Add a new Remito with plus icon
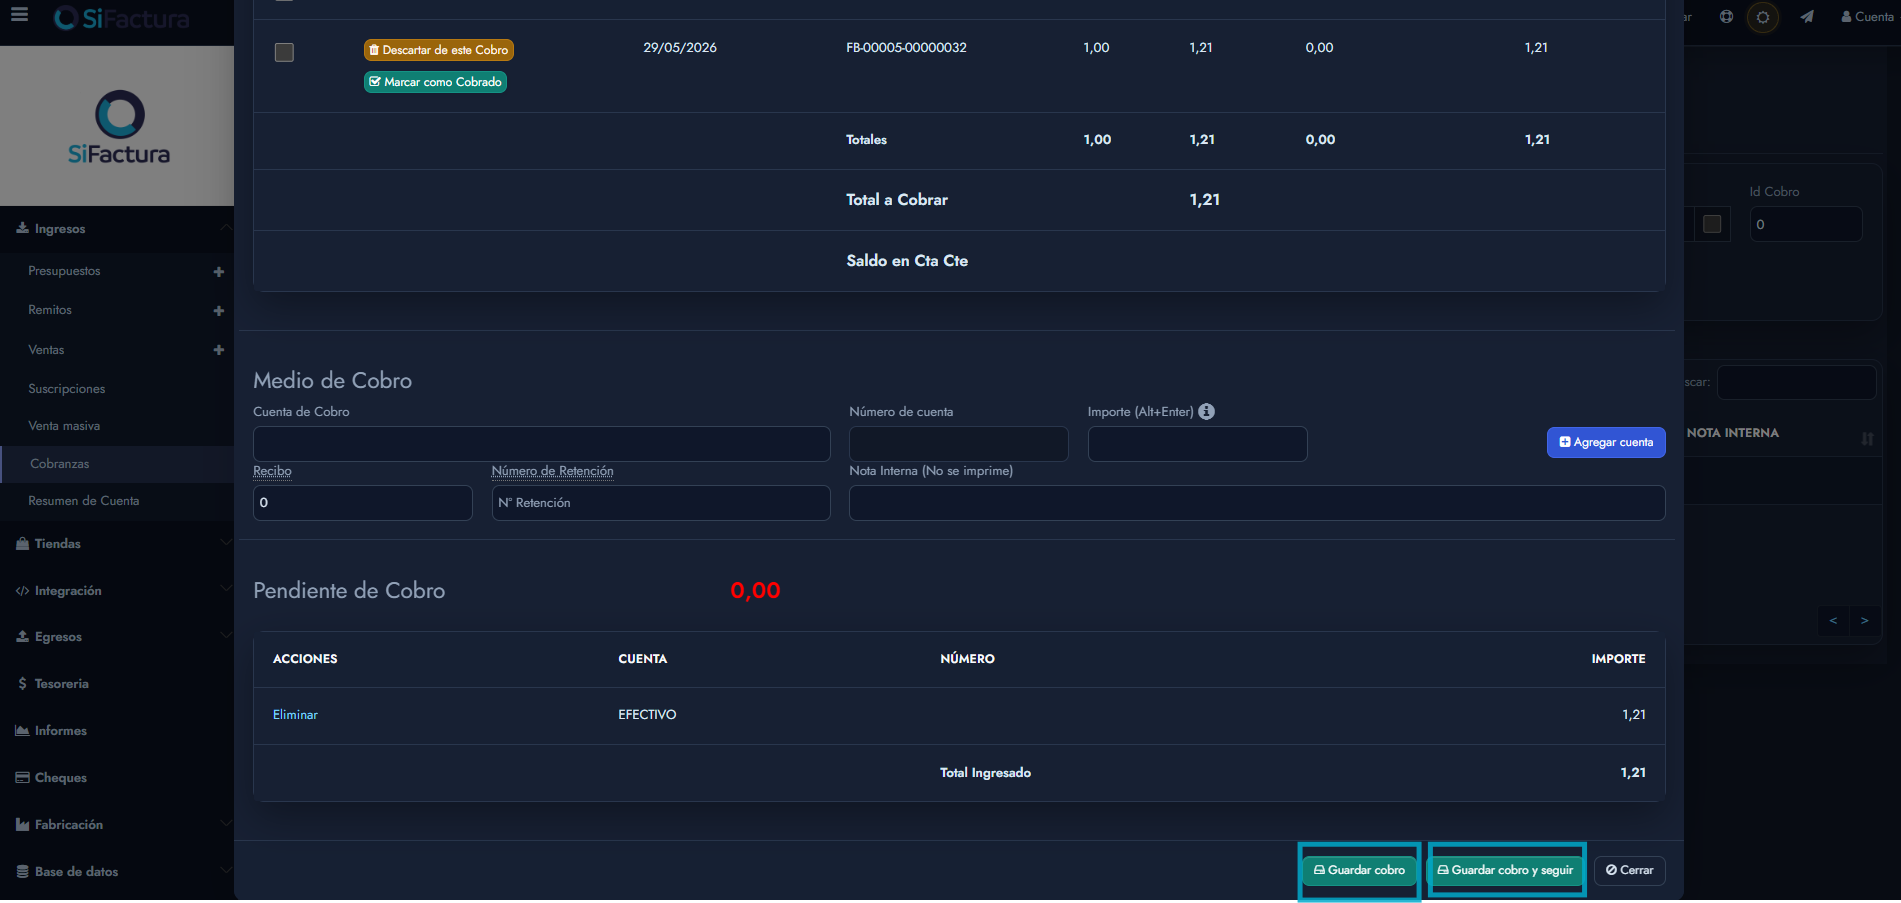1901x903 pixels. pyautogui.click(x=218, y=311)
